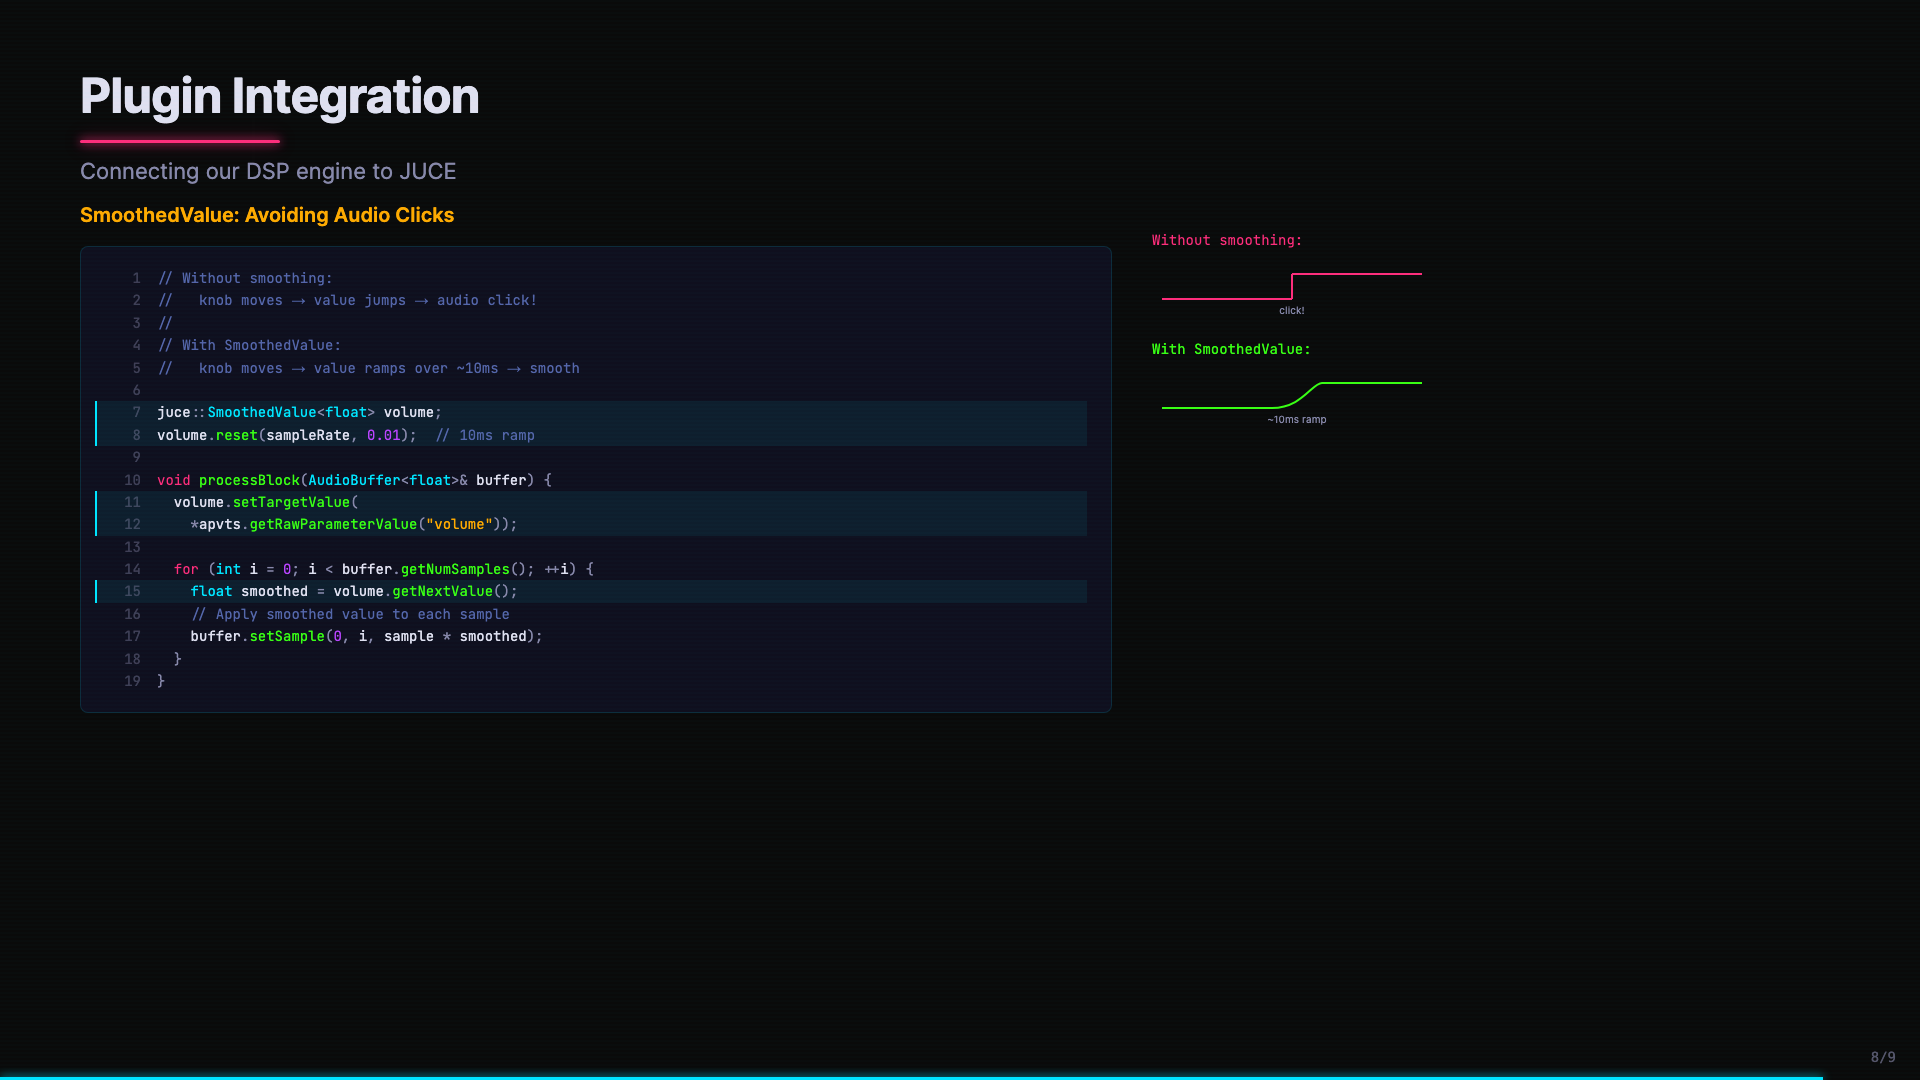
Task: Click the 'Without smoothing:' caption
Action: 1226,240
